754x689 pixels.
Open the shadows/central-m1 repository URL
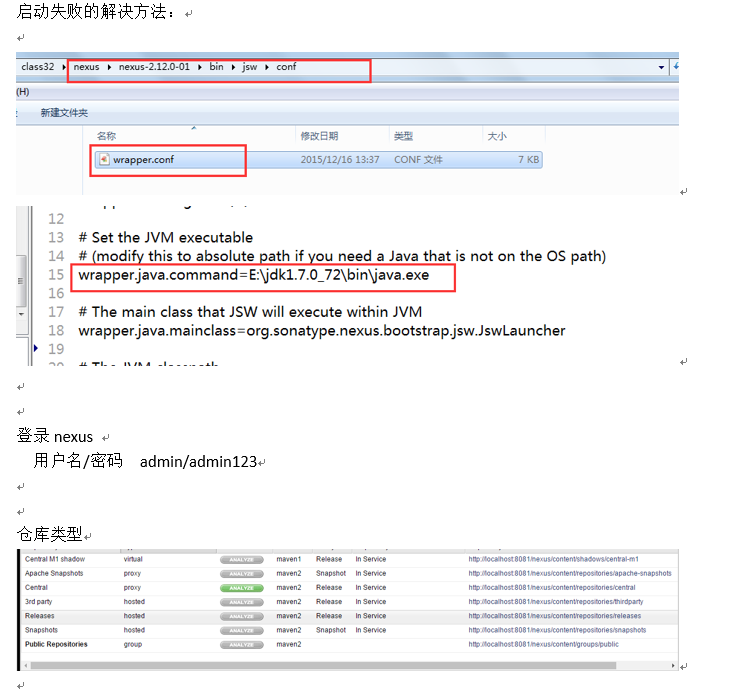(553, 559)
